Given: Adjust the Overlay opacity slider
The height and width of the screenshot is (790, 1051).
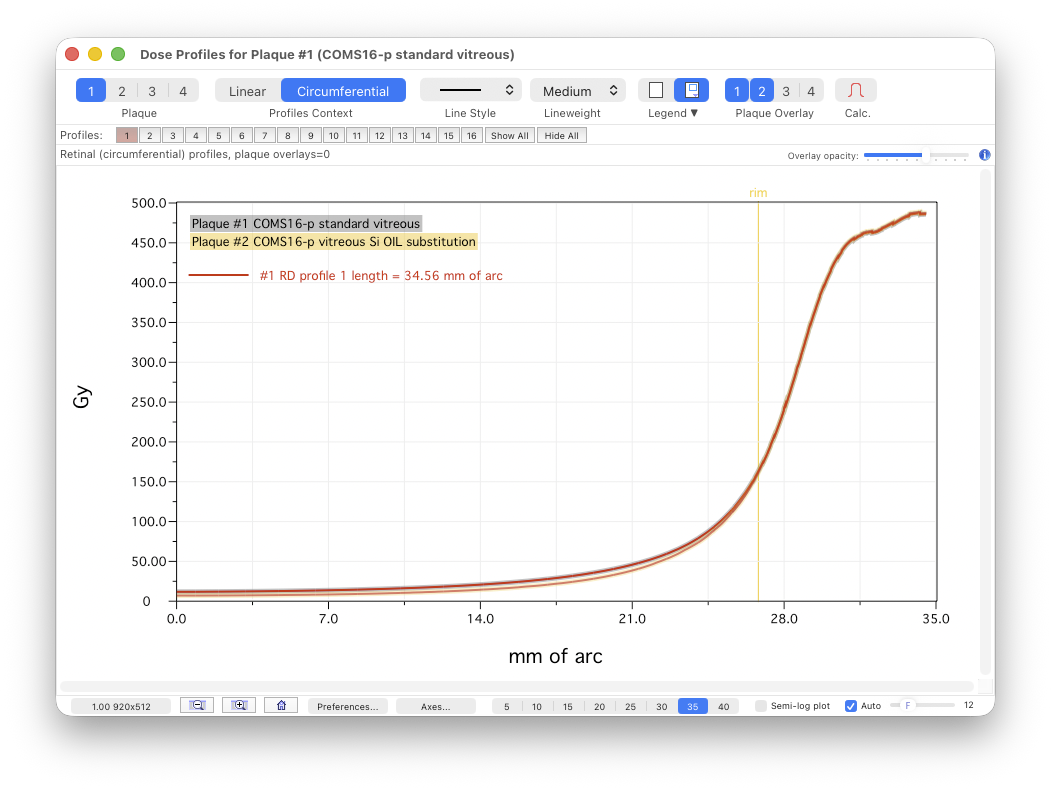Looking at the screenshot, I should [916, 155].
